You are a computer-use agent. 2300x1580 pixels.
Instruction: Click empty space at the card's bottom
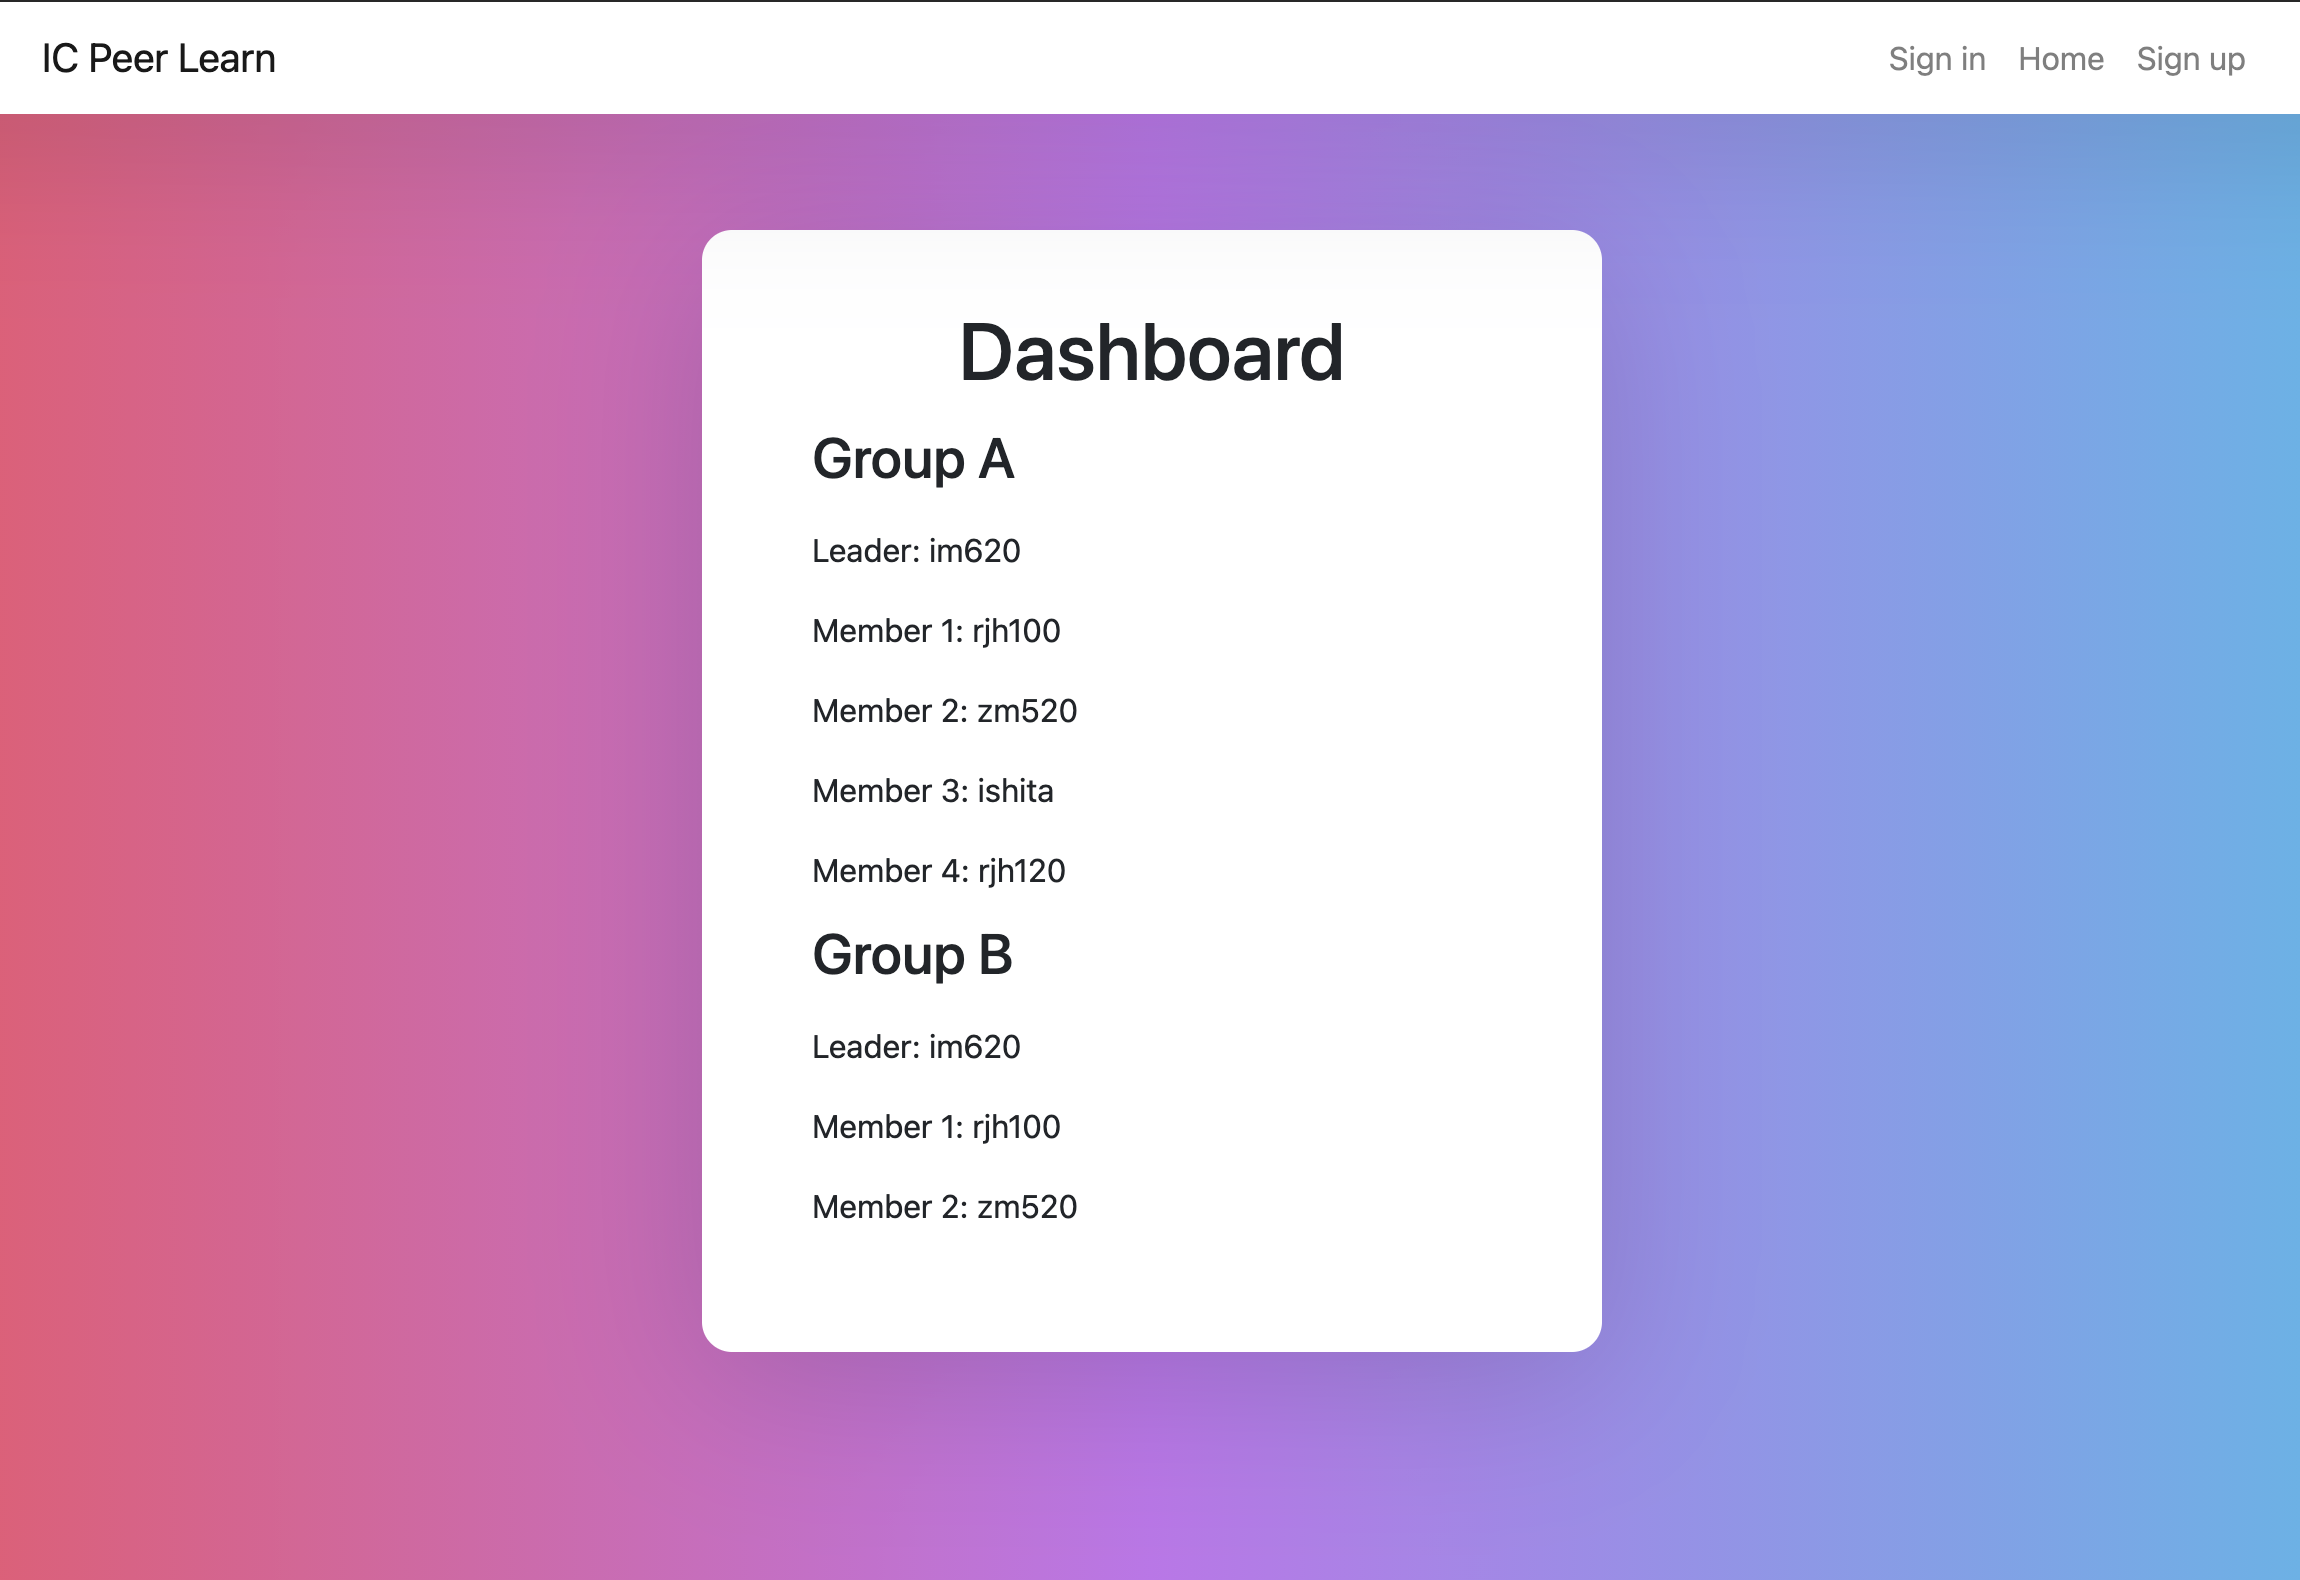coord(1151,1295)
